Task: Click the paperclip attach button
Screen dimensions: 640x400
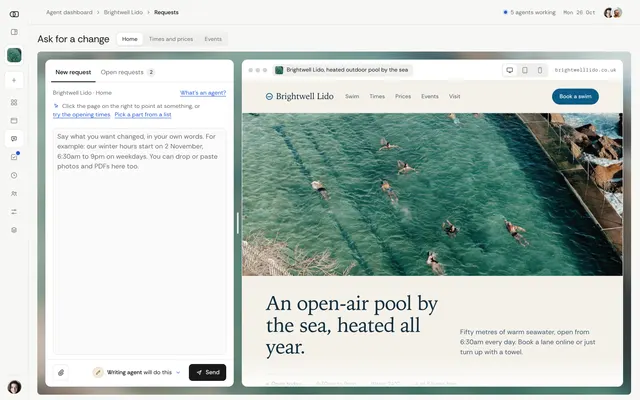Action: coord(61,372)
